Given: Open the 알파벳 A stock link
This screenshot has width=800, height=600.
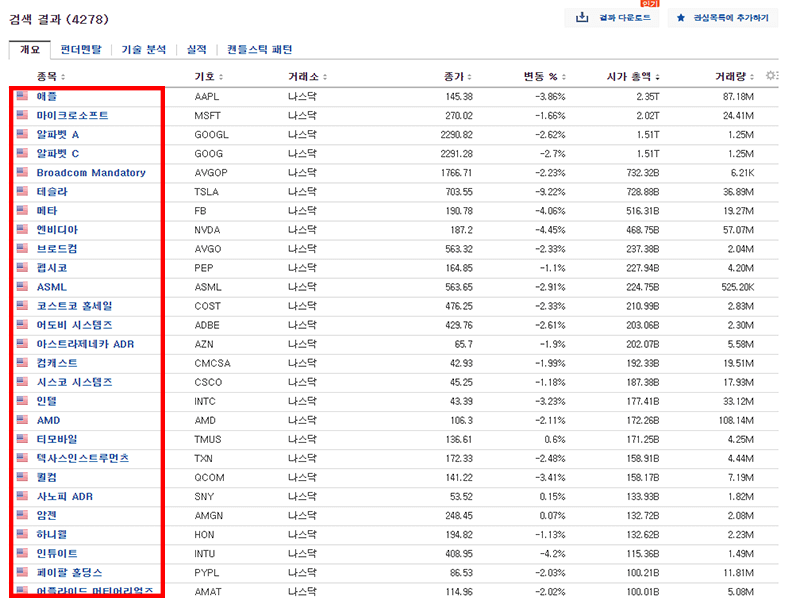Looking at the screenshot, I should click(57, 135).
